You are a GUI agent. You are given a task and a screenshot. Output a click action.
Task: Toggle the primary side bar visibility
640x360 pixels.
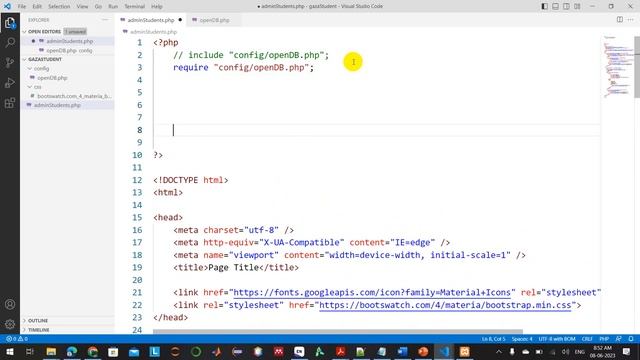(x=544, y=6)
